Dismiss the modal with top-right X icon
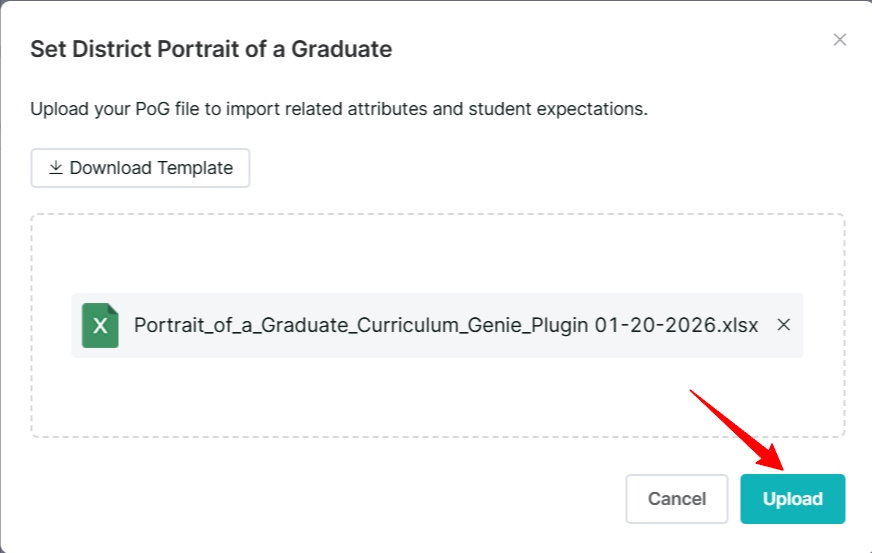 click(x=839, y=40)
